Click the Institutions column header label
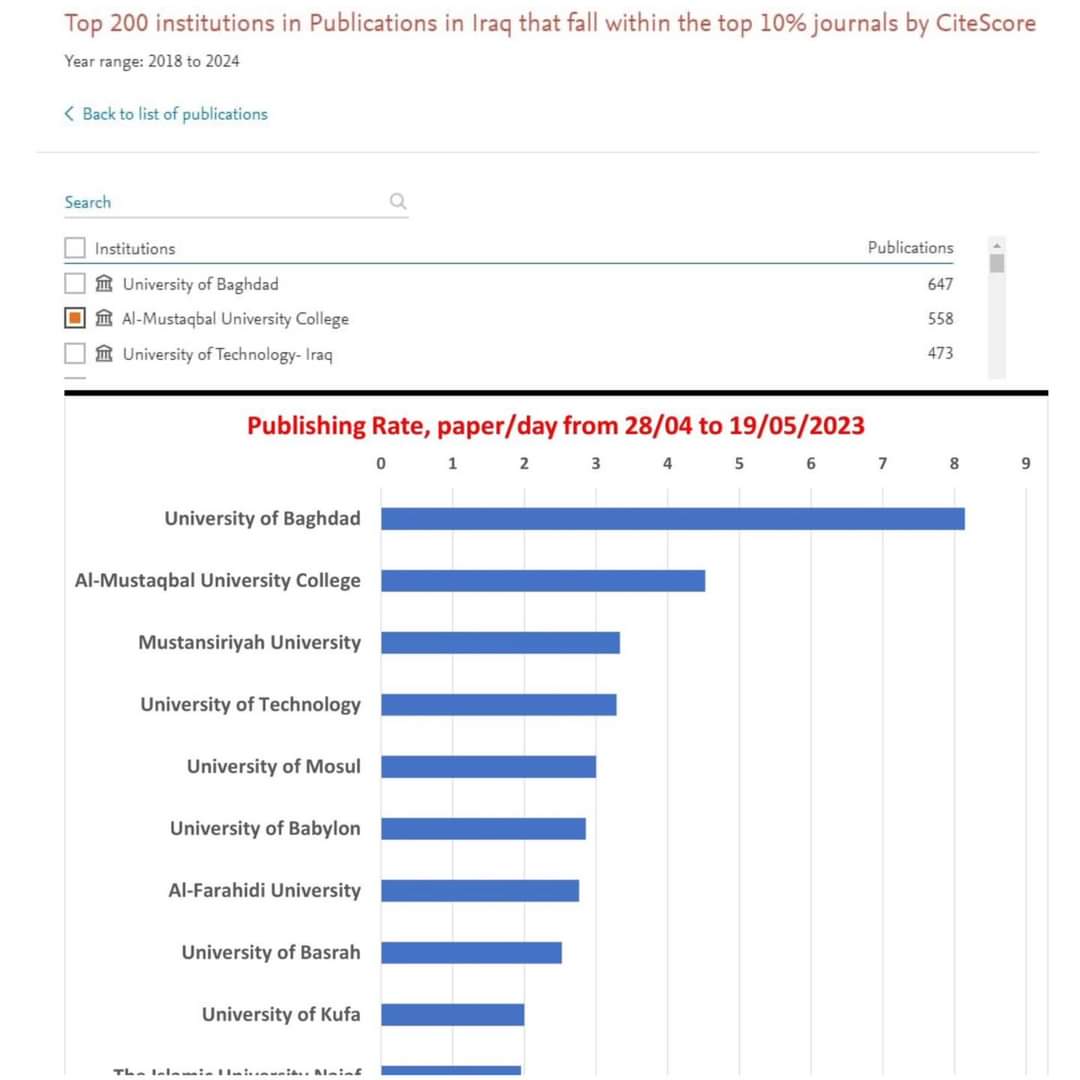The image size is (1080, 1080). (x=135, y=249)
